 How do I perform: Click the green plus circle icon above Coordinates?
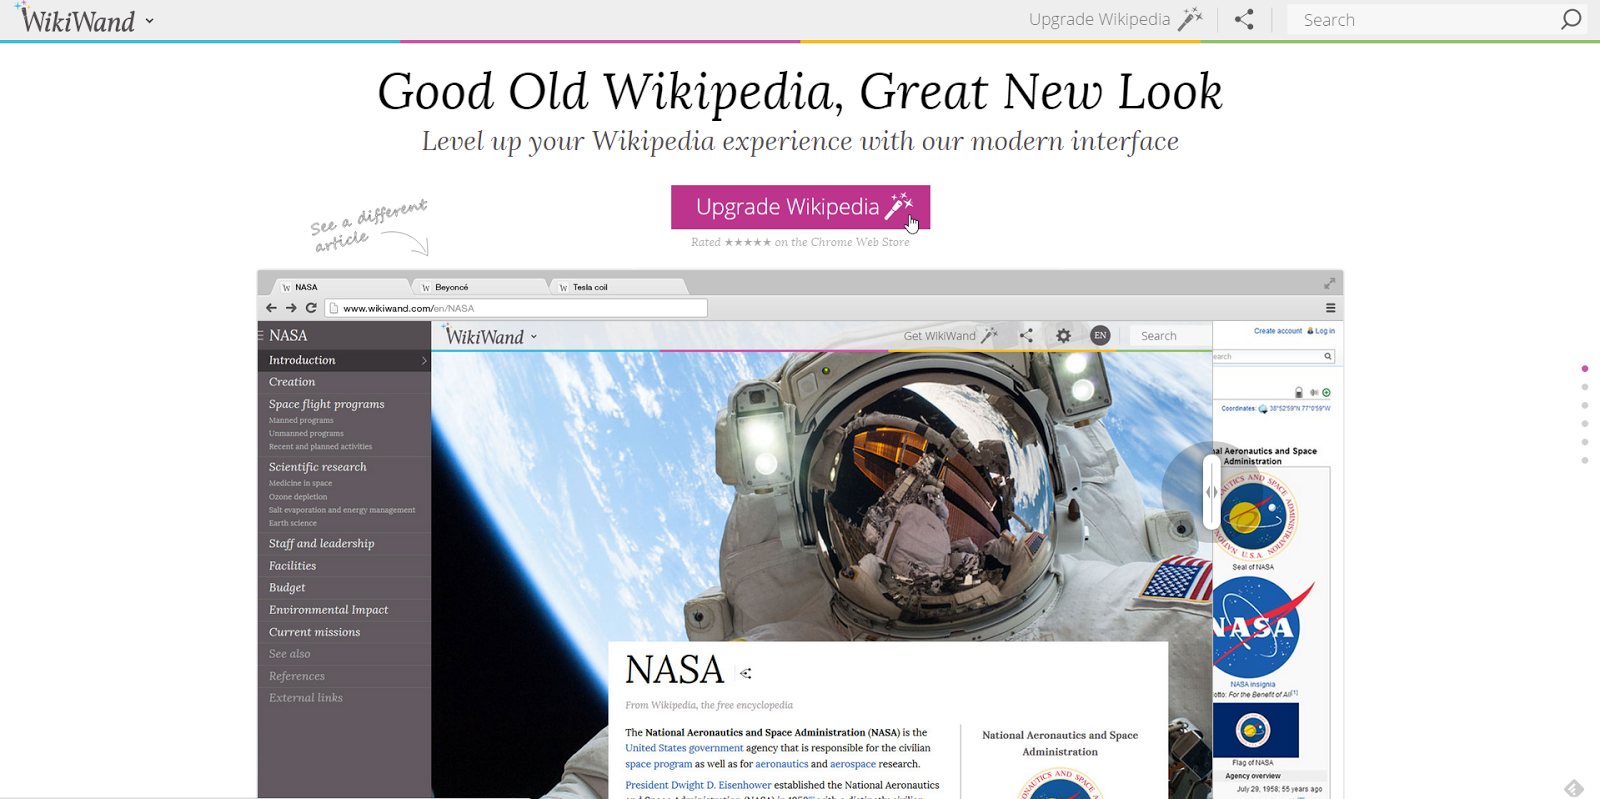click(1326, 393)
